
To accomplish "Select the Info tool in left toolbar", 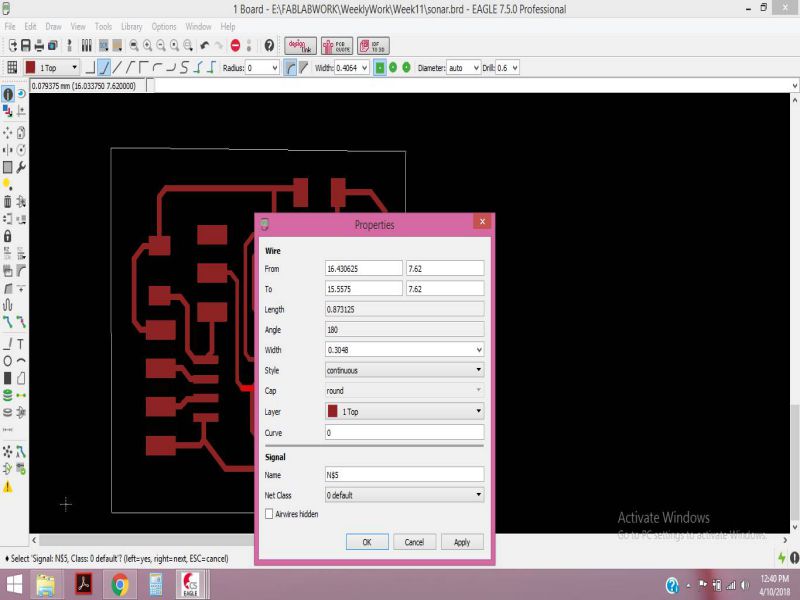I will (8, 94).
